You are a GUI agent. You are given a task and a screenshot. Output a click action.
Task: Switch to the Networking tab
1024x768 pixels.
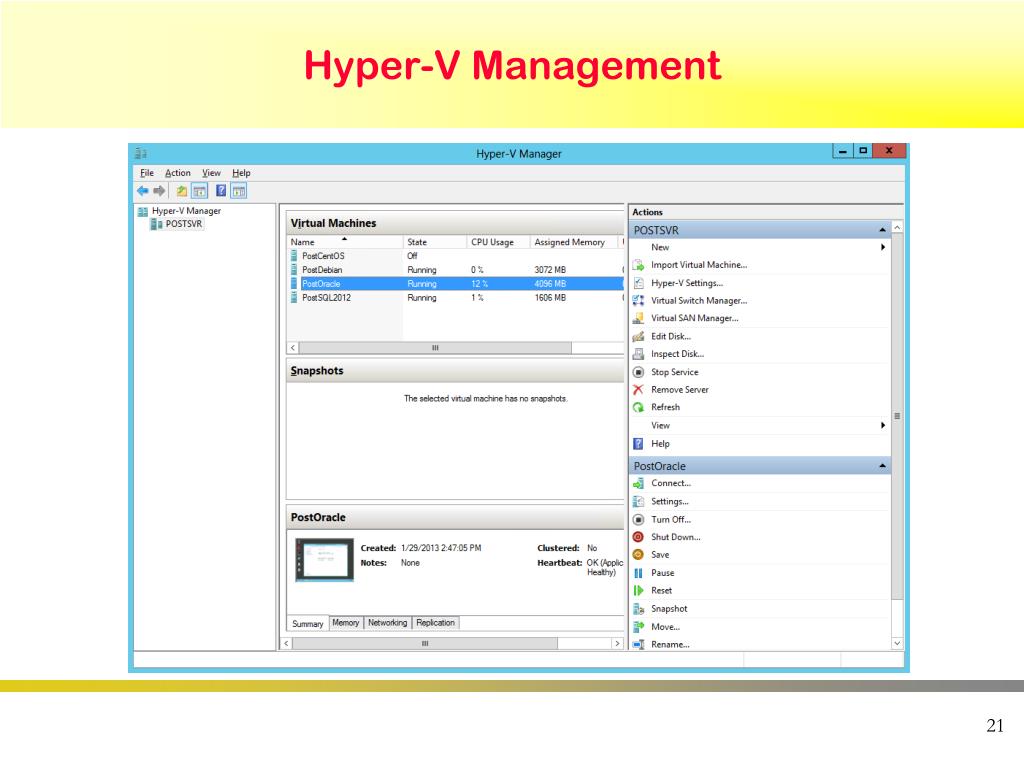387,623
